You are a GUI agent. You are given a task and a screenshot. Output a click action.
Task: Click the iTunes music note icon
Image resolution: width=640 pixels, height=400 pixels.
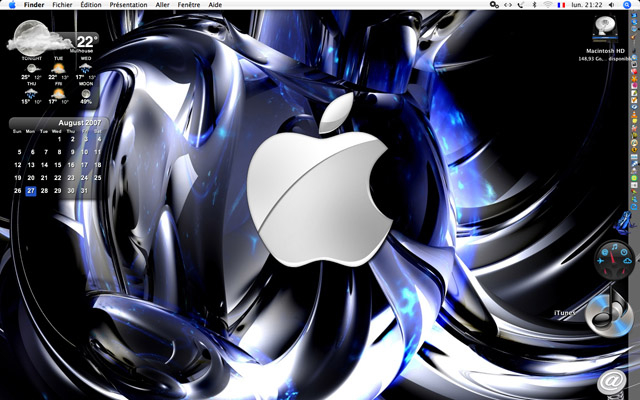click(x=609, y=311)
